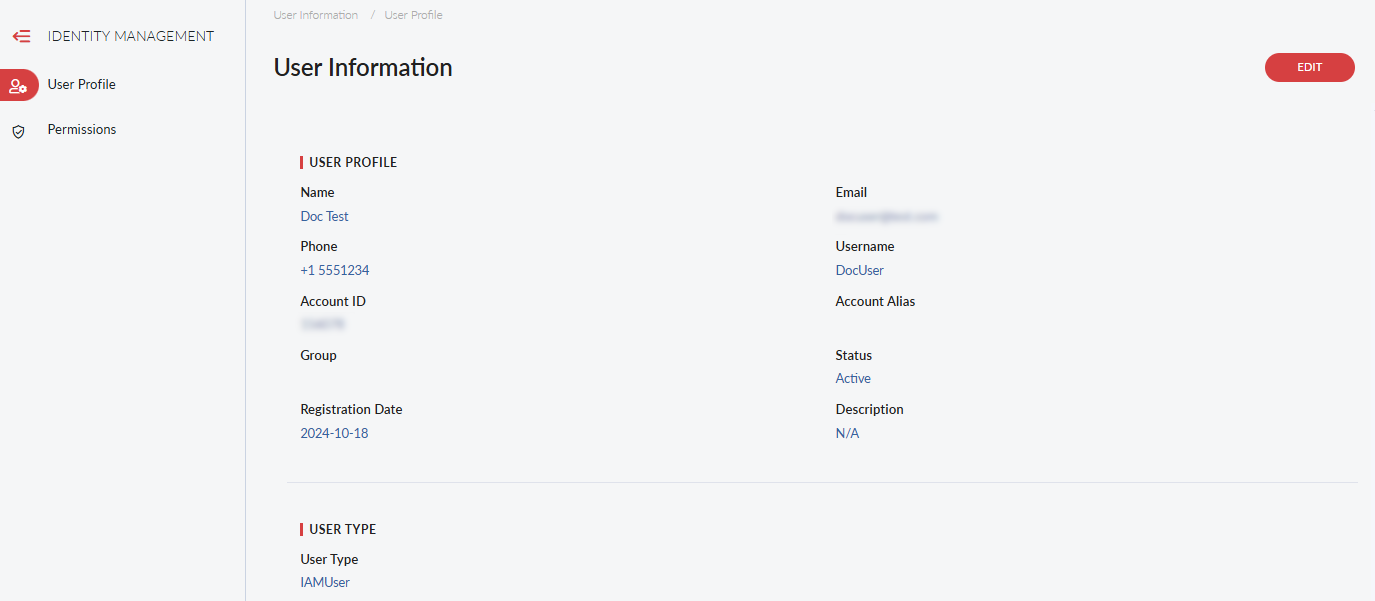Select User Profile in the sidebar
The image size is (1375, 601).
[x=82, y=85]
